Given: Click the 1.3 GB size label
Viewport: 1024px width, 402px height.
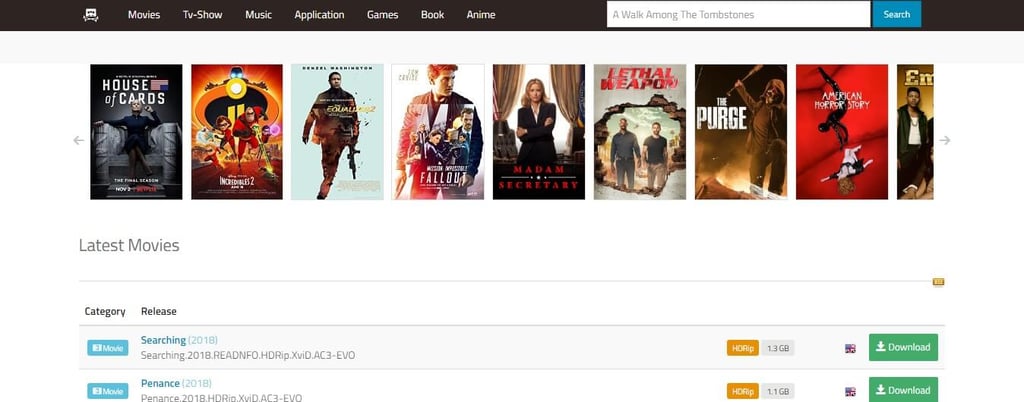Looking at the screenshot, I should tap(778, 348).
